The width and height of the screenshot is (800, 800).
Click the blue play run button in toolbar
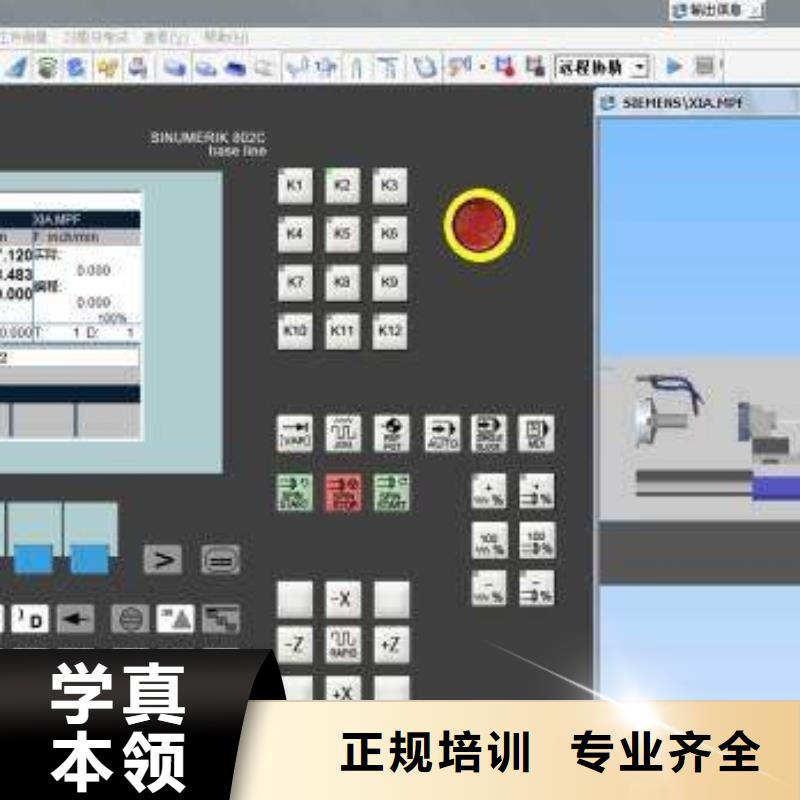tap(674, 66)
